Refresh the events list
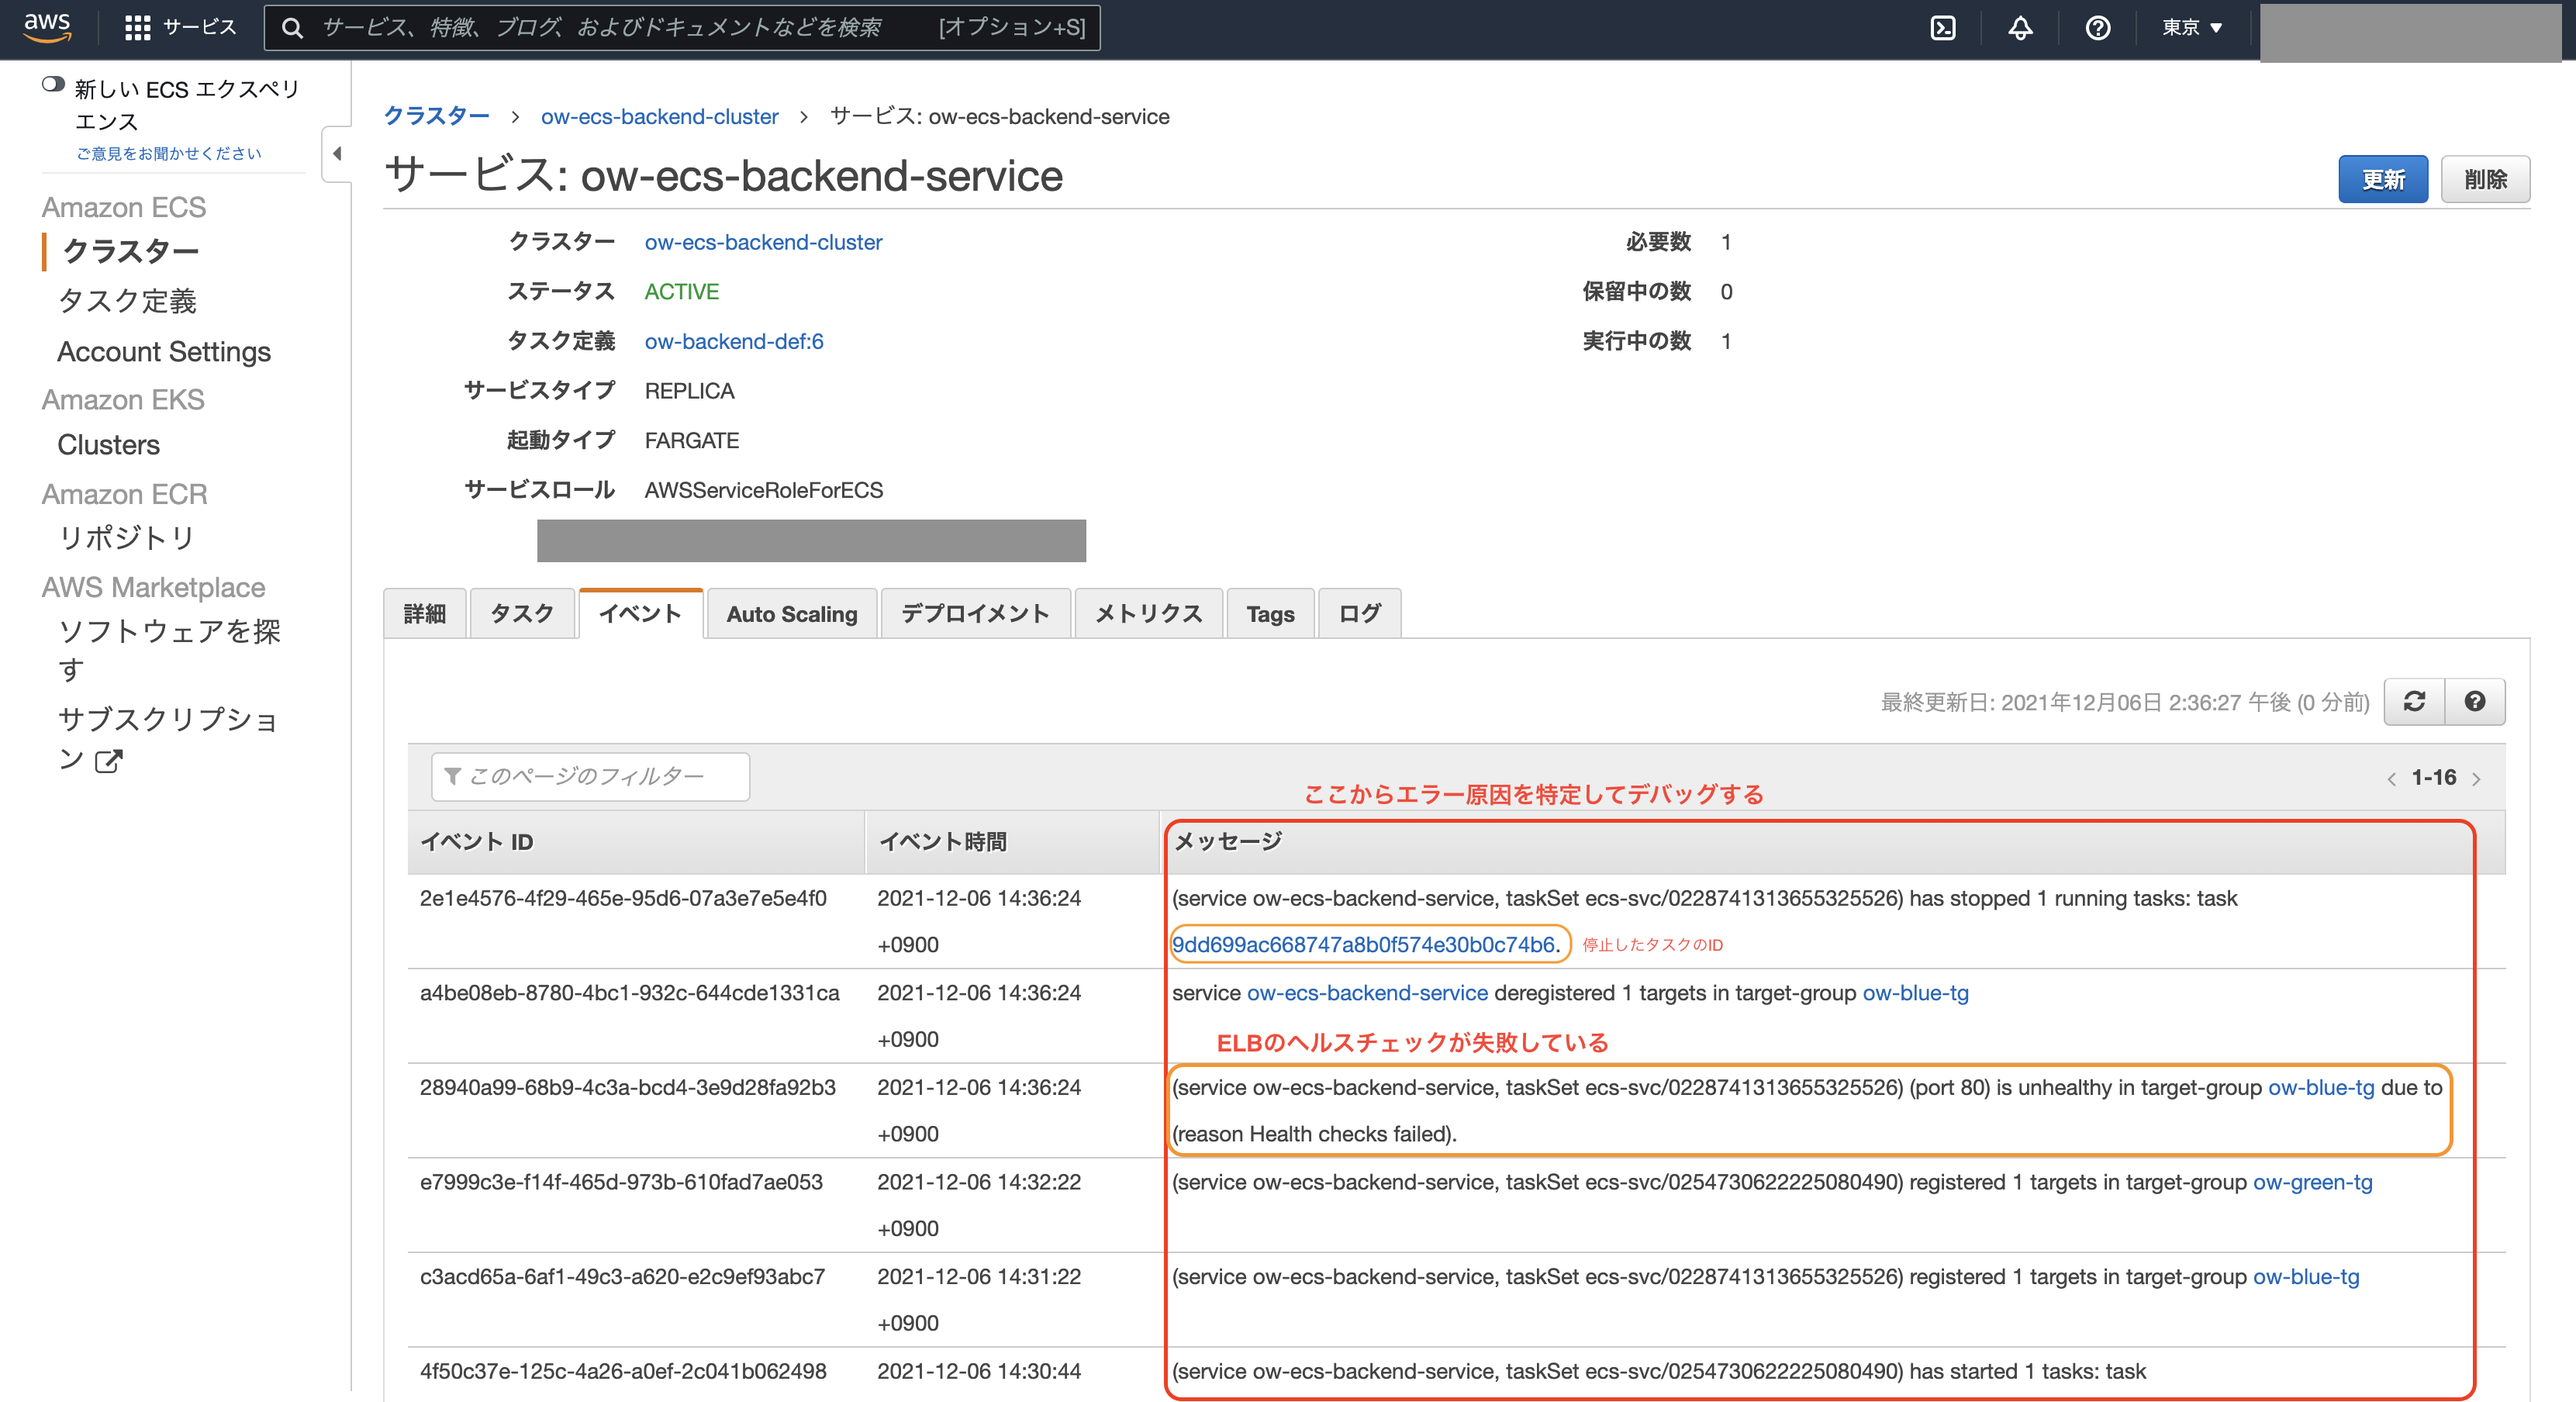Viewport: 2576px width, 1402px height. tap(2414, 701)
